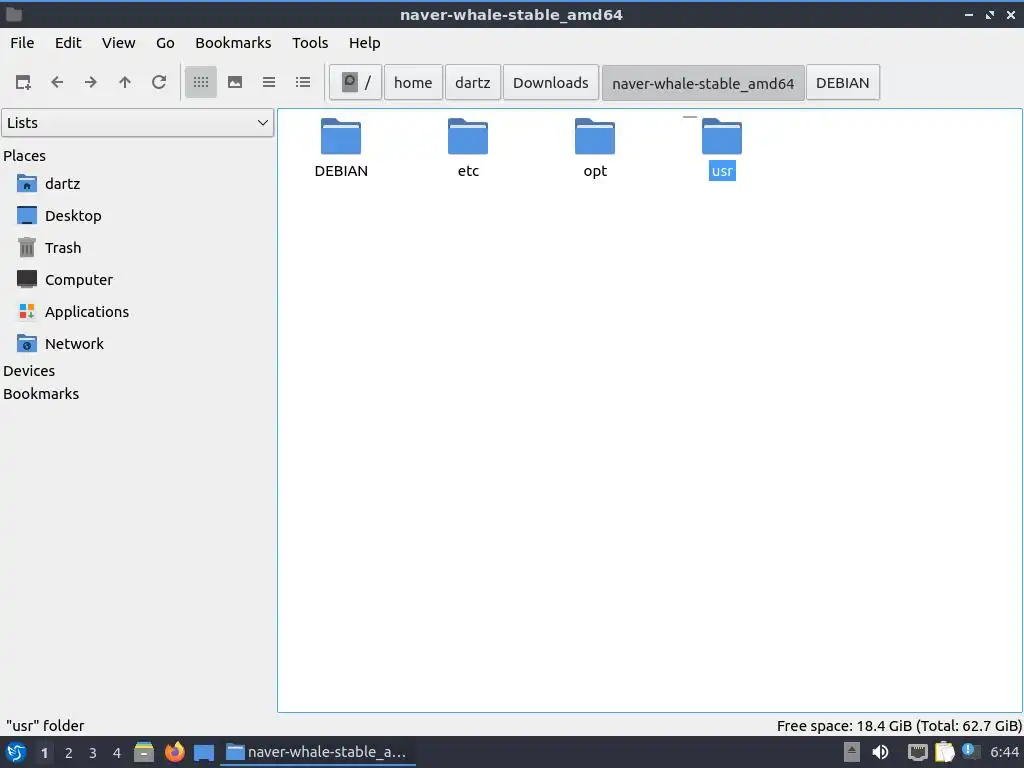The width and height of the screenshot is (1024, 768).
Task: Launch file manager from taskbar quick launch
Action: (x=144, y=752)
